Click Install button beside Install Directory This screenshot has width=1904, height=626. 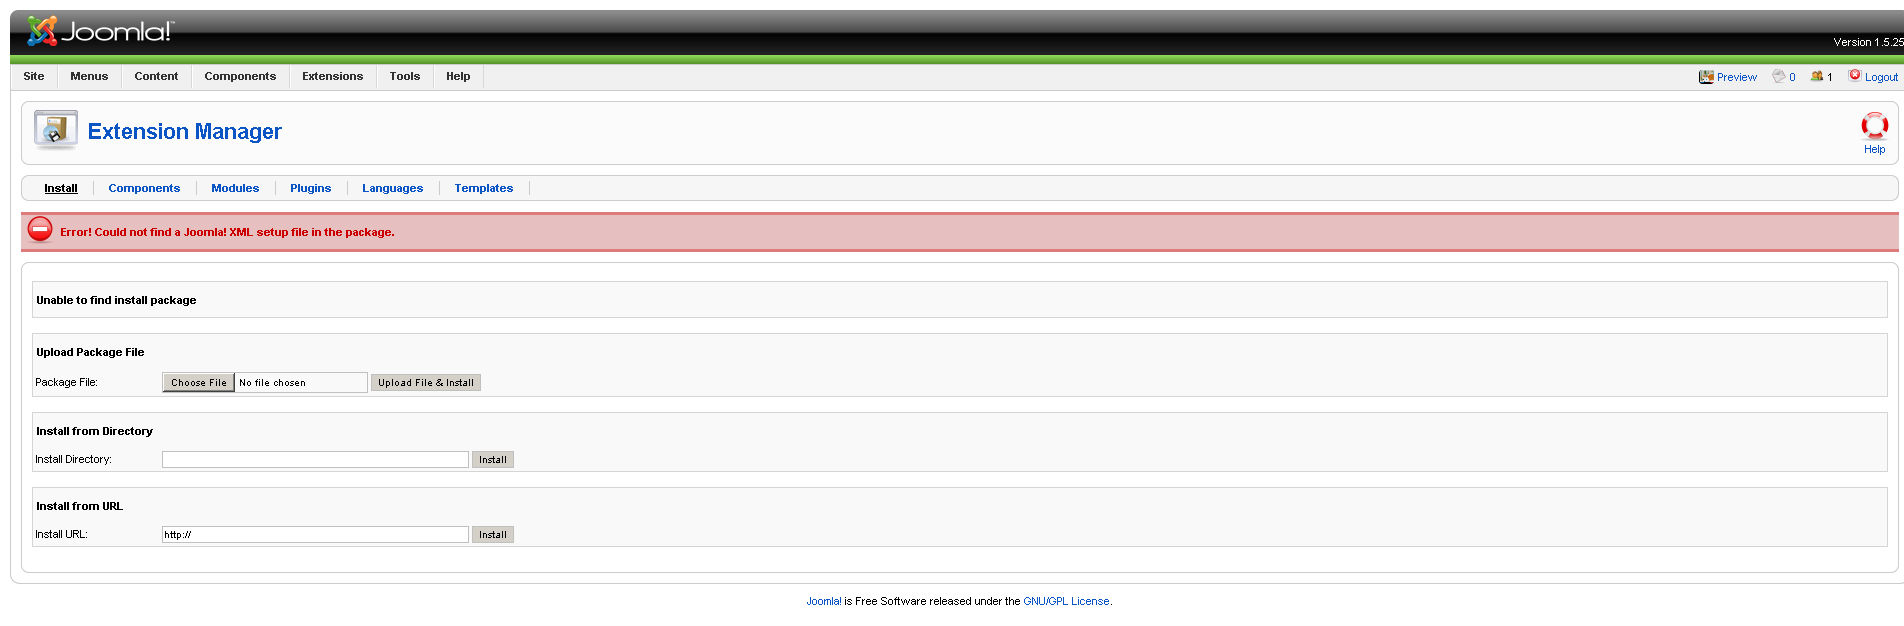tap(493, 459)
